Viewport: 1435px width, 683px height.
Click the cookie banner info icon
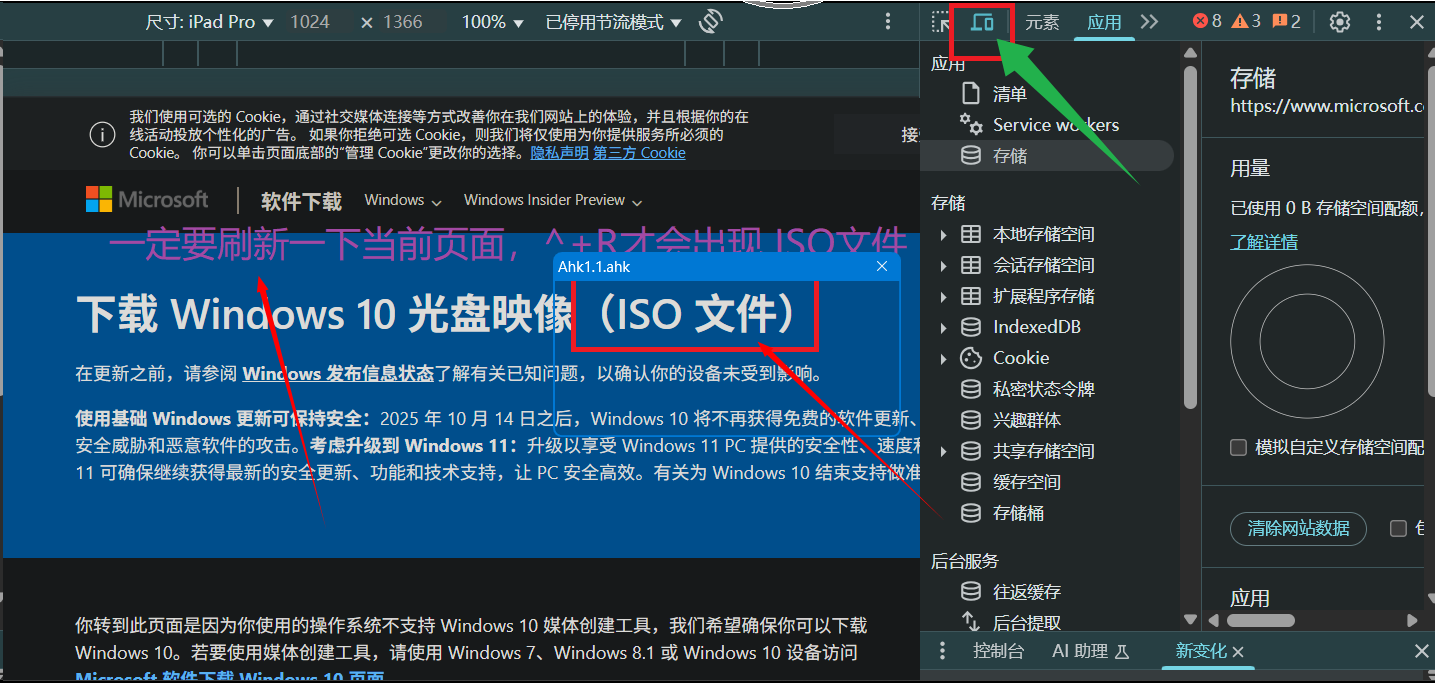click(102, 135)
